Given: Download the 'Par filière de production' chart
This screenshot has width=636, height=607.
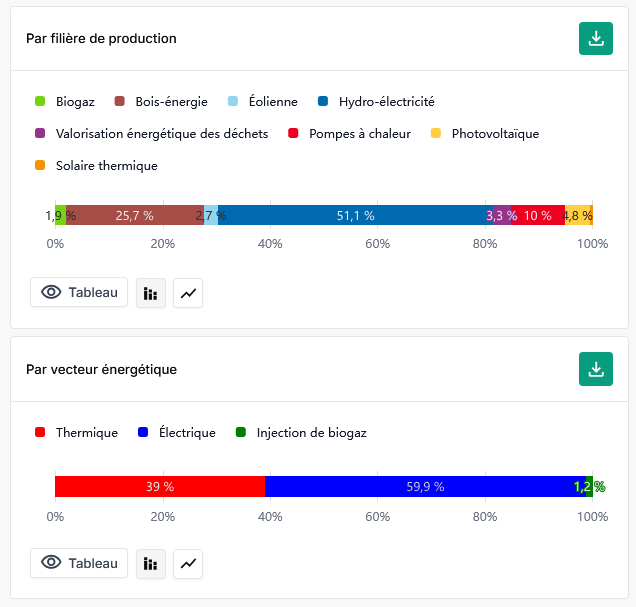Looking at the screenshot, I should [595, 39].
